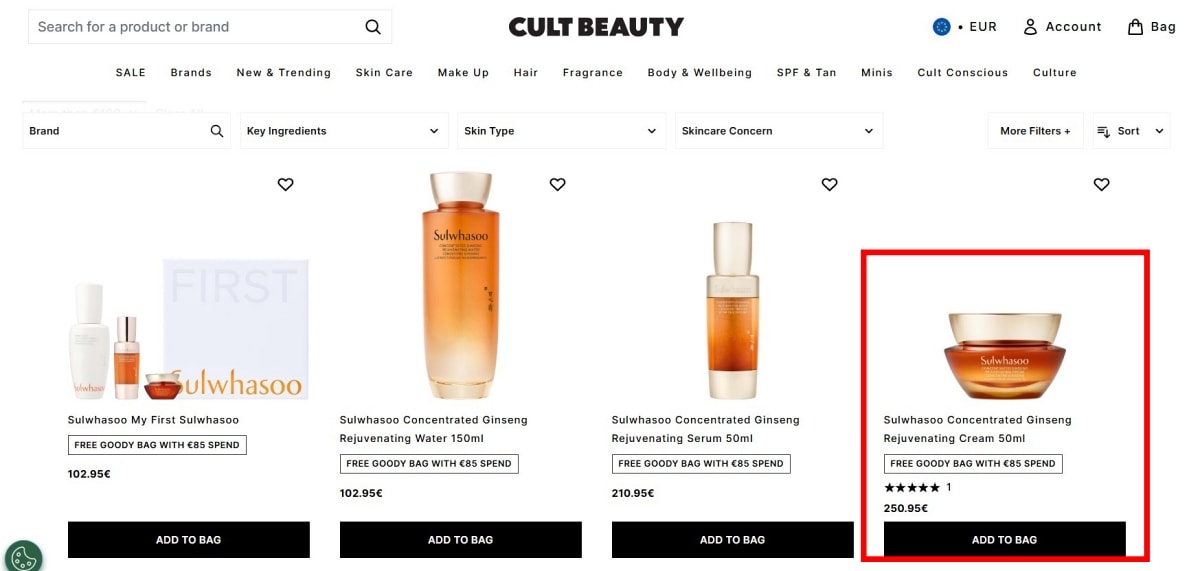The image size is (1200, 571).
Task: Open the shopping Bag icon
Action: click(x=1135, y=27)
